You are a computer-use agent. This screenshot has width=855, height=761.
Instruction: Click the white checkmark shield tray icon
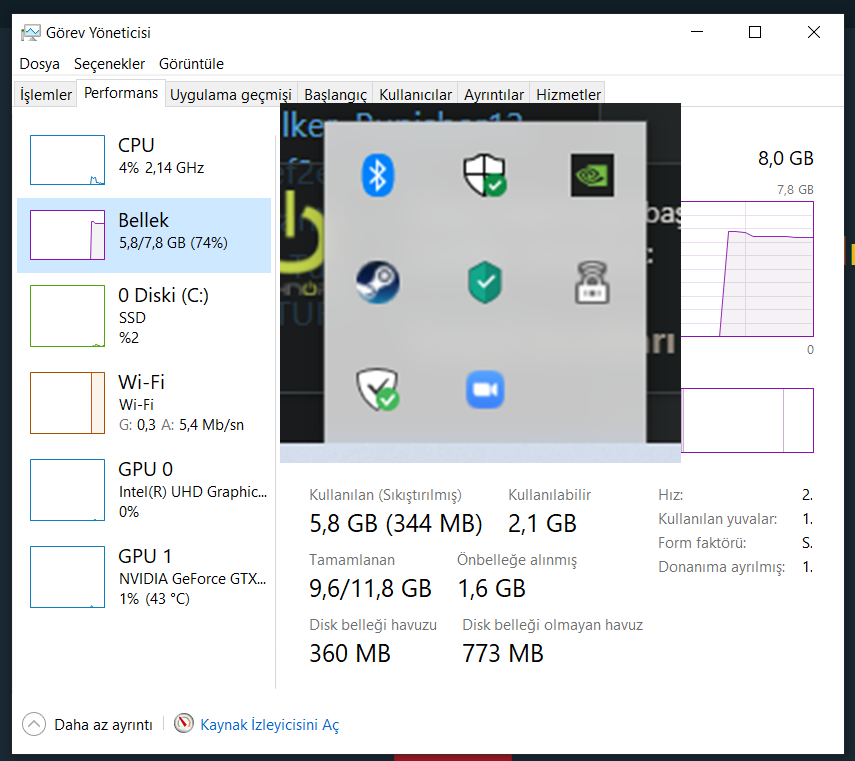click(x=377, y=390)
